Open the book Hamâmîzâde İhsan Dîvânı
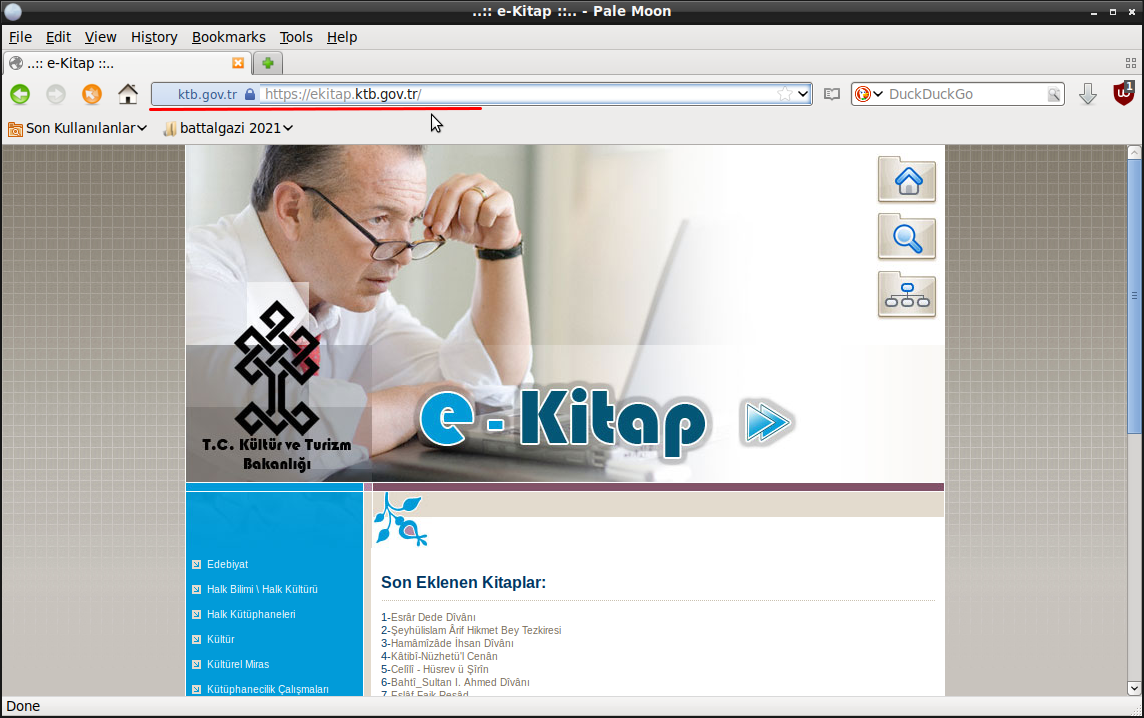 tap(452, 644)
